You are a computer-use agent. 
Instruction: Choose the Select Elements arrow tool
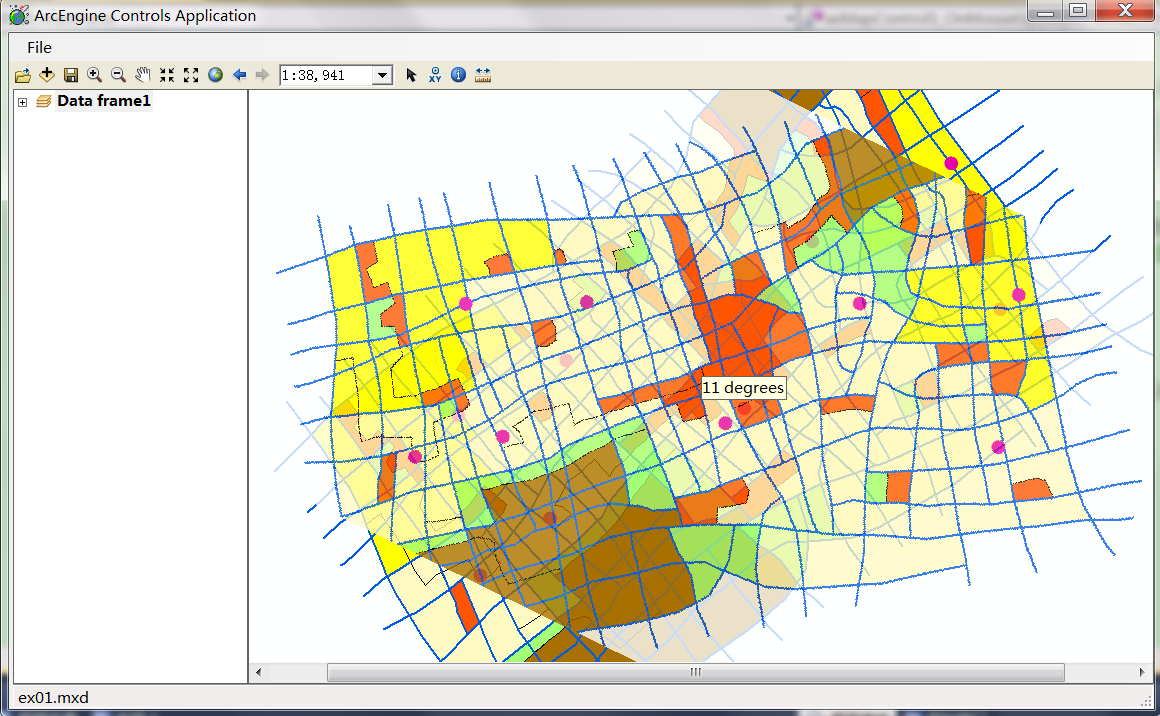click(411, 75)
